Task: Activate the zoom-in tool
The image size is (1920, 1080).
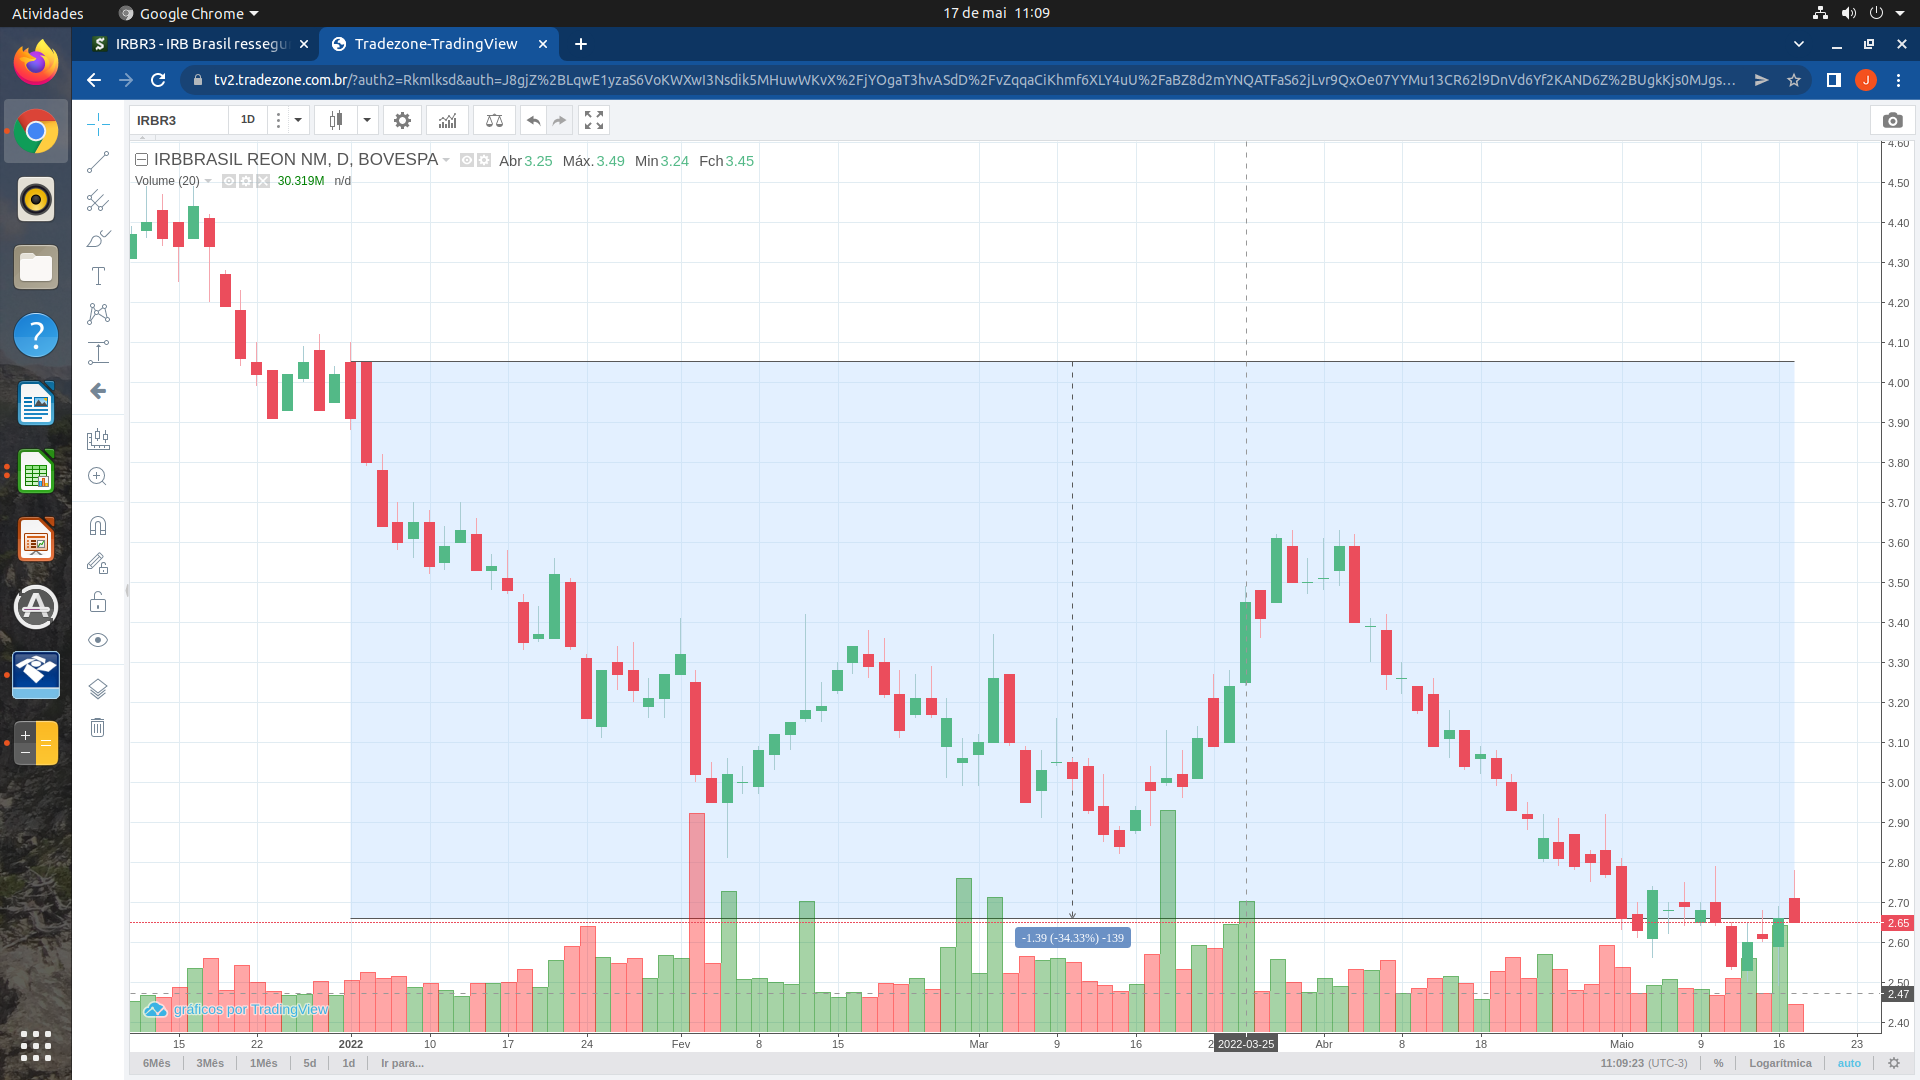Action: [98, 477]
